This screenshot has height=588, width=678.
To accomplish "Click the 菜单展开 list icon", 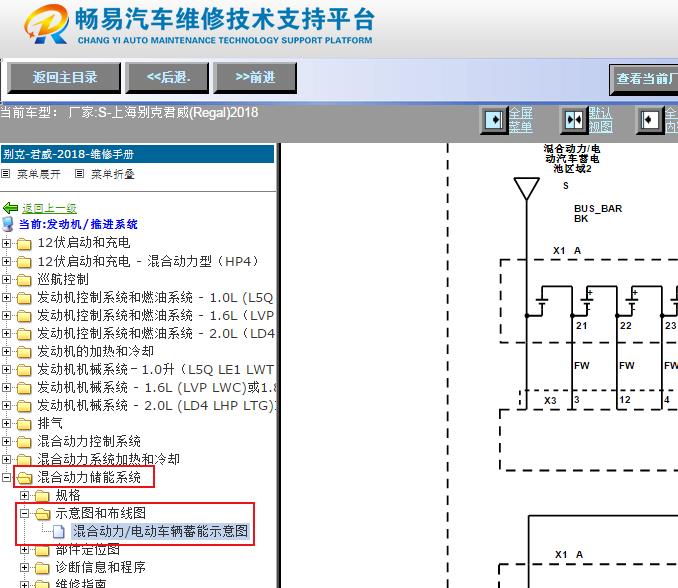I will tap(6, 174).
